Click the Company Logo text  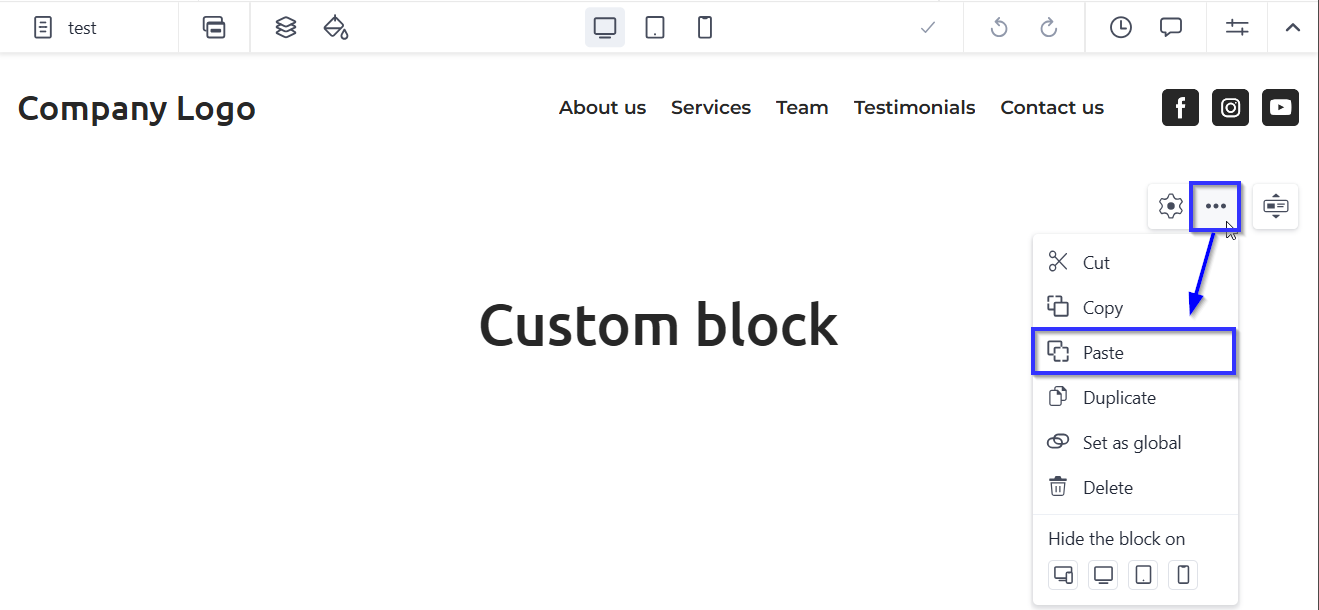pyautogui.click(x=137, y=108)
